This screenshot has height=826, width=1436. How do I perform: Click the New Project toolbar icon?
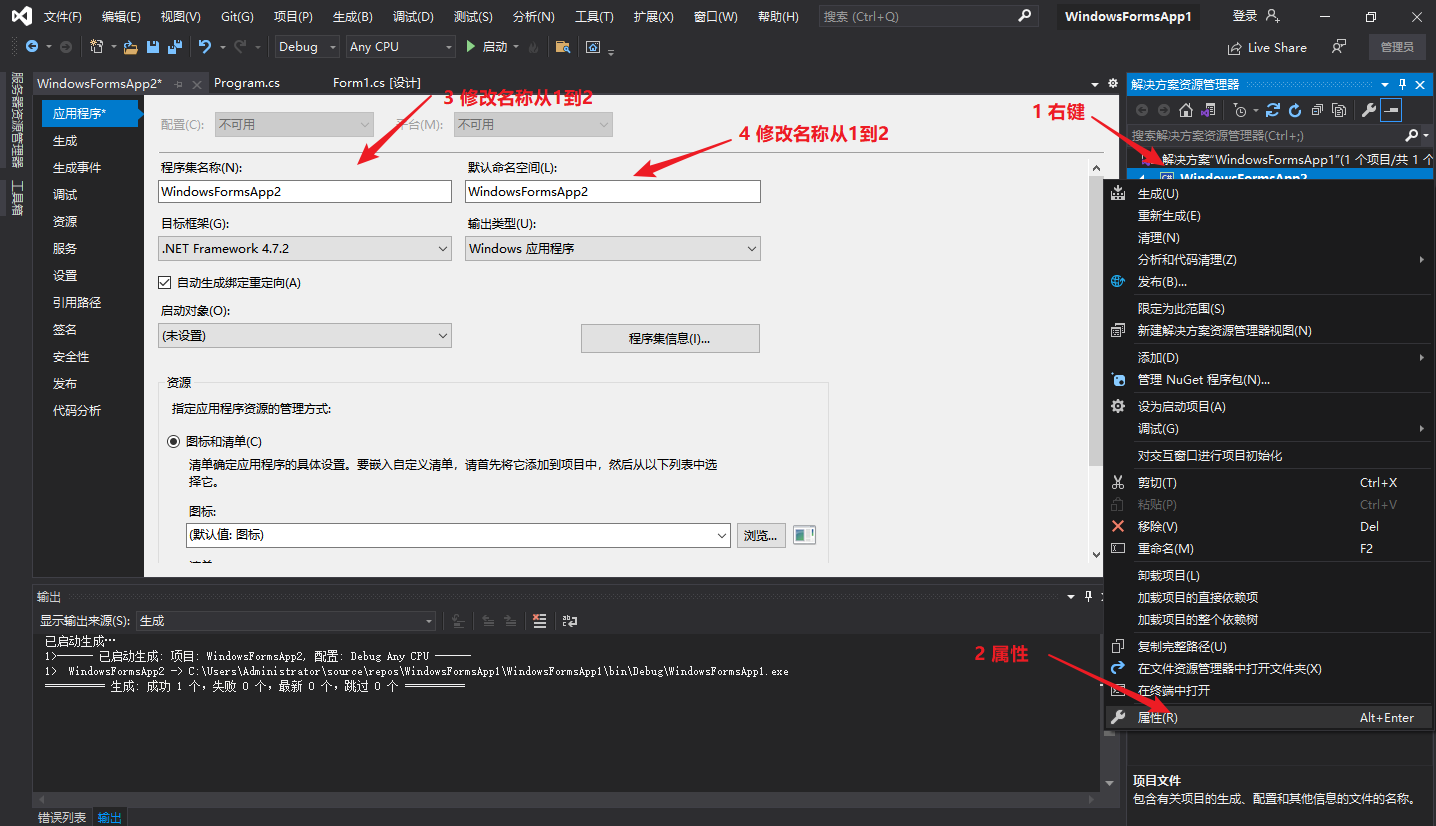click(x=97, y=47)
